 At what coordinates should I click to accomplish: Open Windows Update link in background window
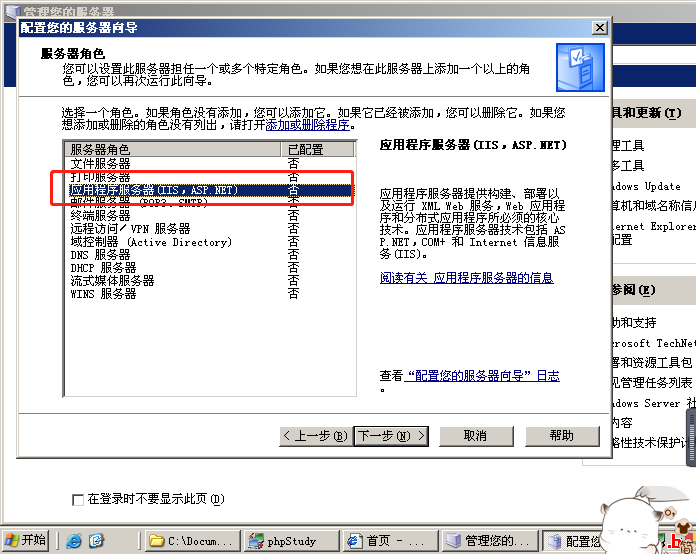[647, 186]
